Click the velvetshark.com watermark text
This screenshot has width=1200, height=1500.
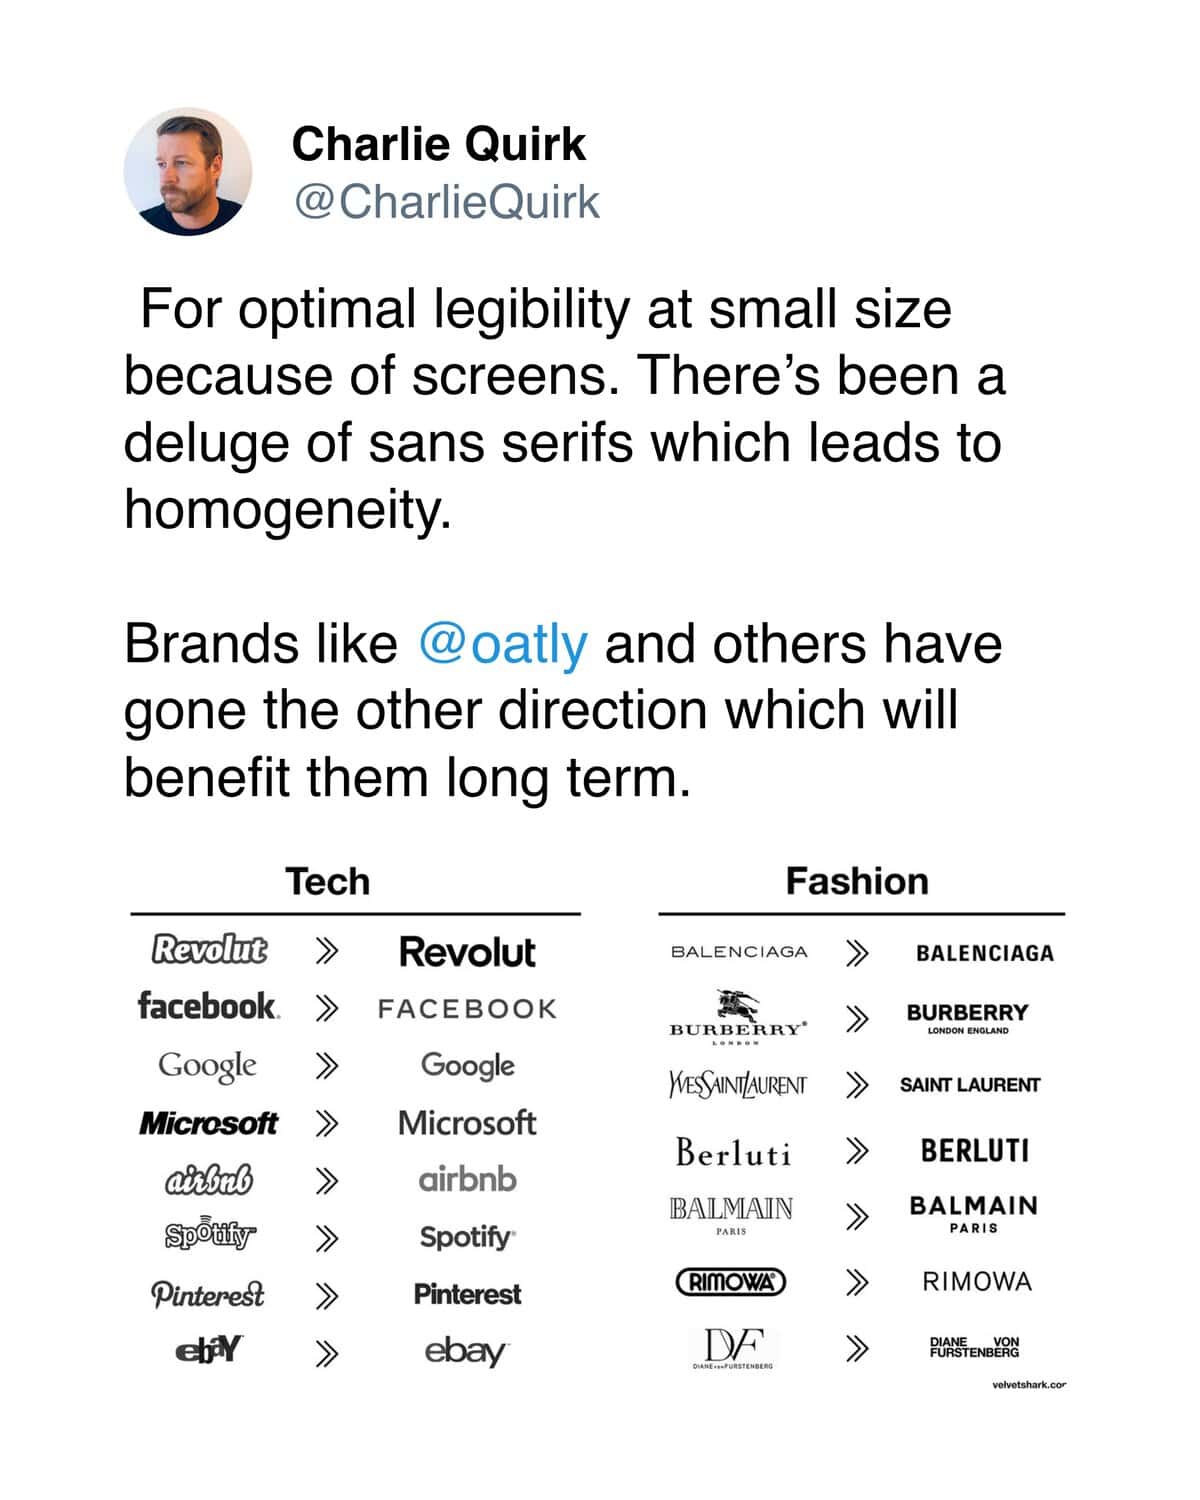tap(1028, 1385)
